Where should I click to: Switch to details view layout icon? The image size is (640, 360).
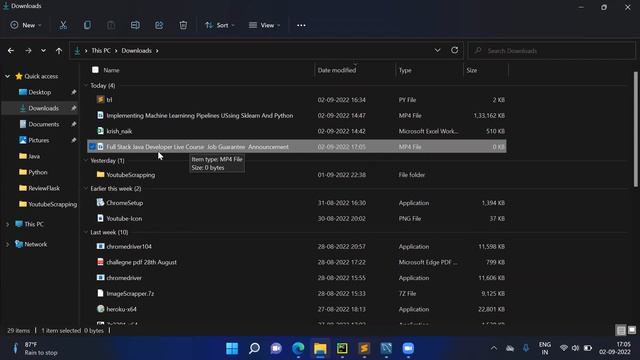click(x=621, y=330)
